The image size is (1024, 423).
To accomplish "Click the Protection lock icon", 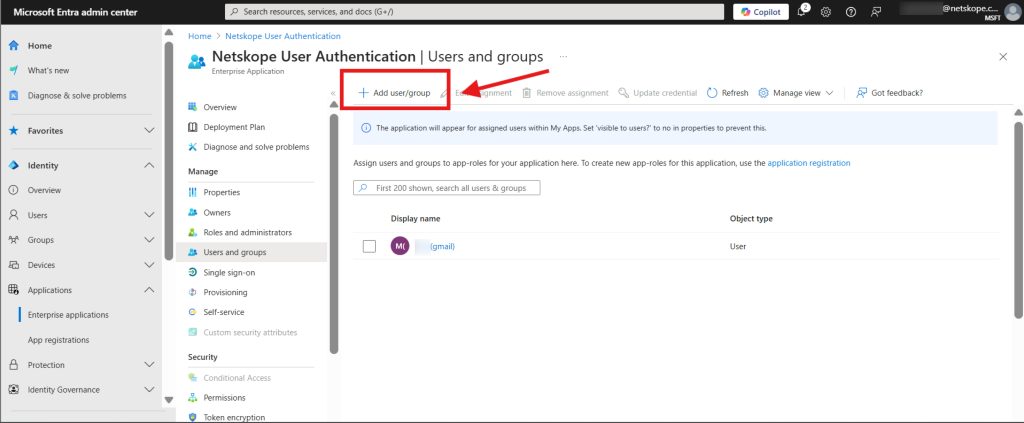I will tap(13, 365).
